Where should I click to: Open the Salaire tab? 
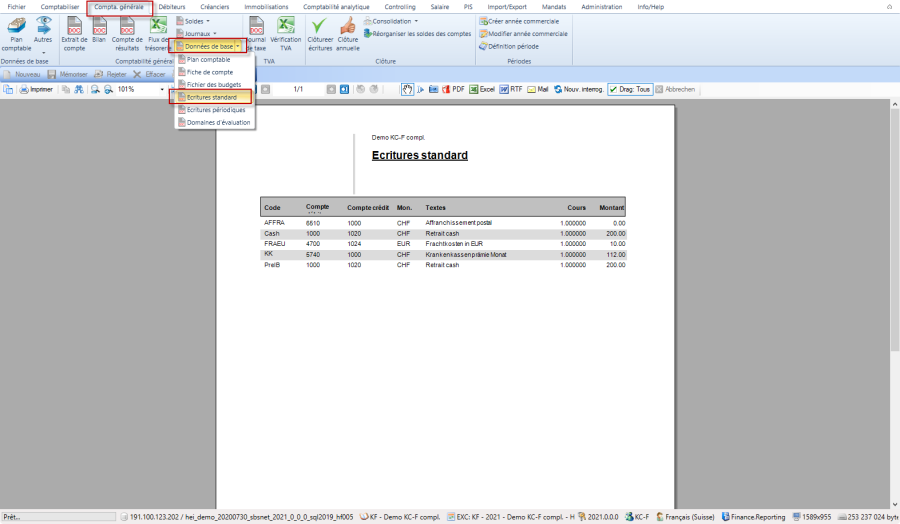440,7
